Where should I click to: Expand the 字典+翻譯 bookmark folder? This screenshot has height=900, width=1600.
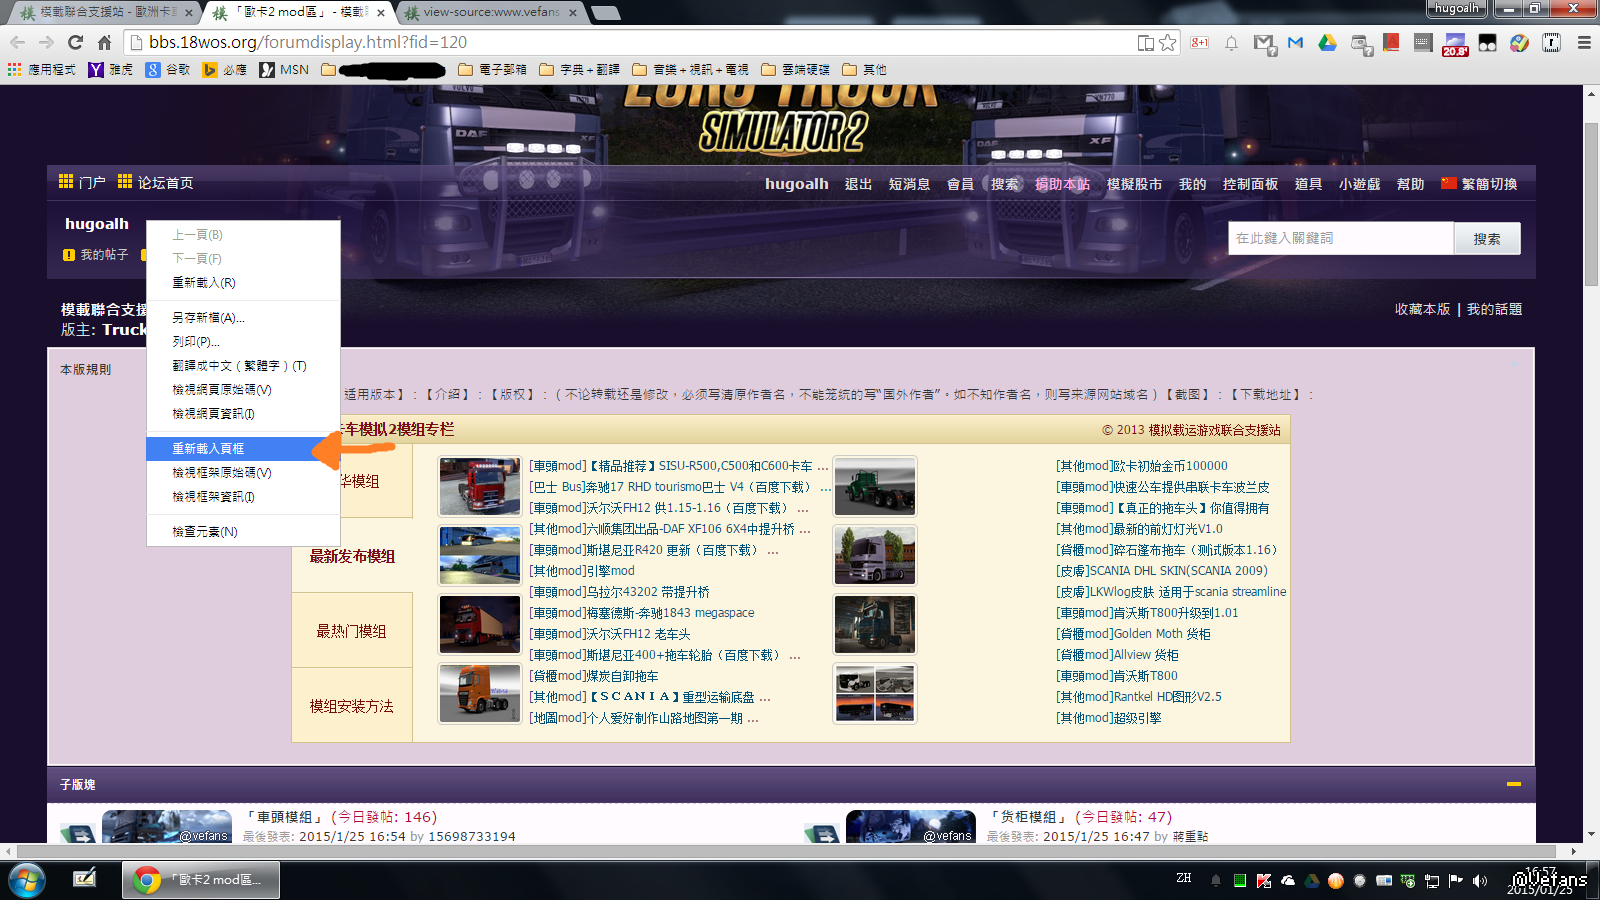[579, 70]
